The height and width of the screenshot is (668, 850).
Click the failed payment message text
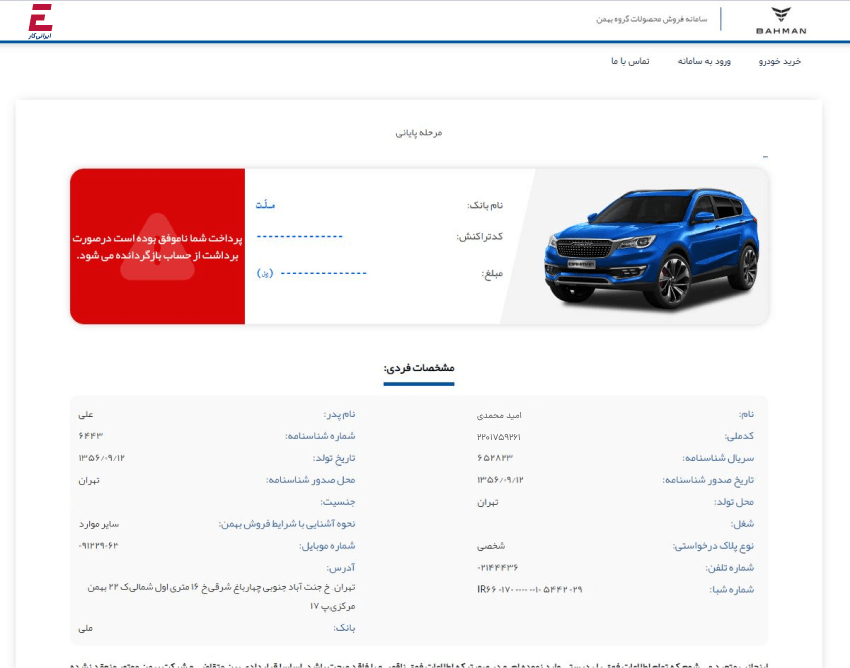[x=157, y=247]
